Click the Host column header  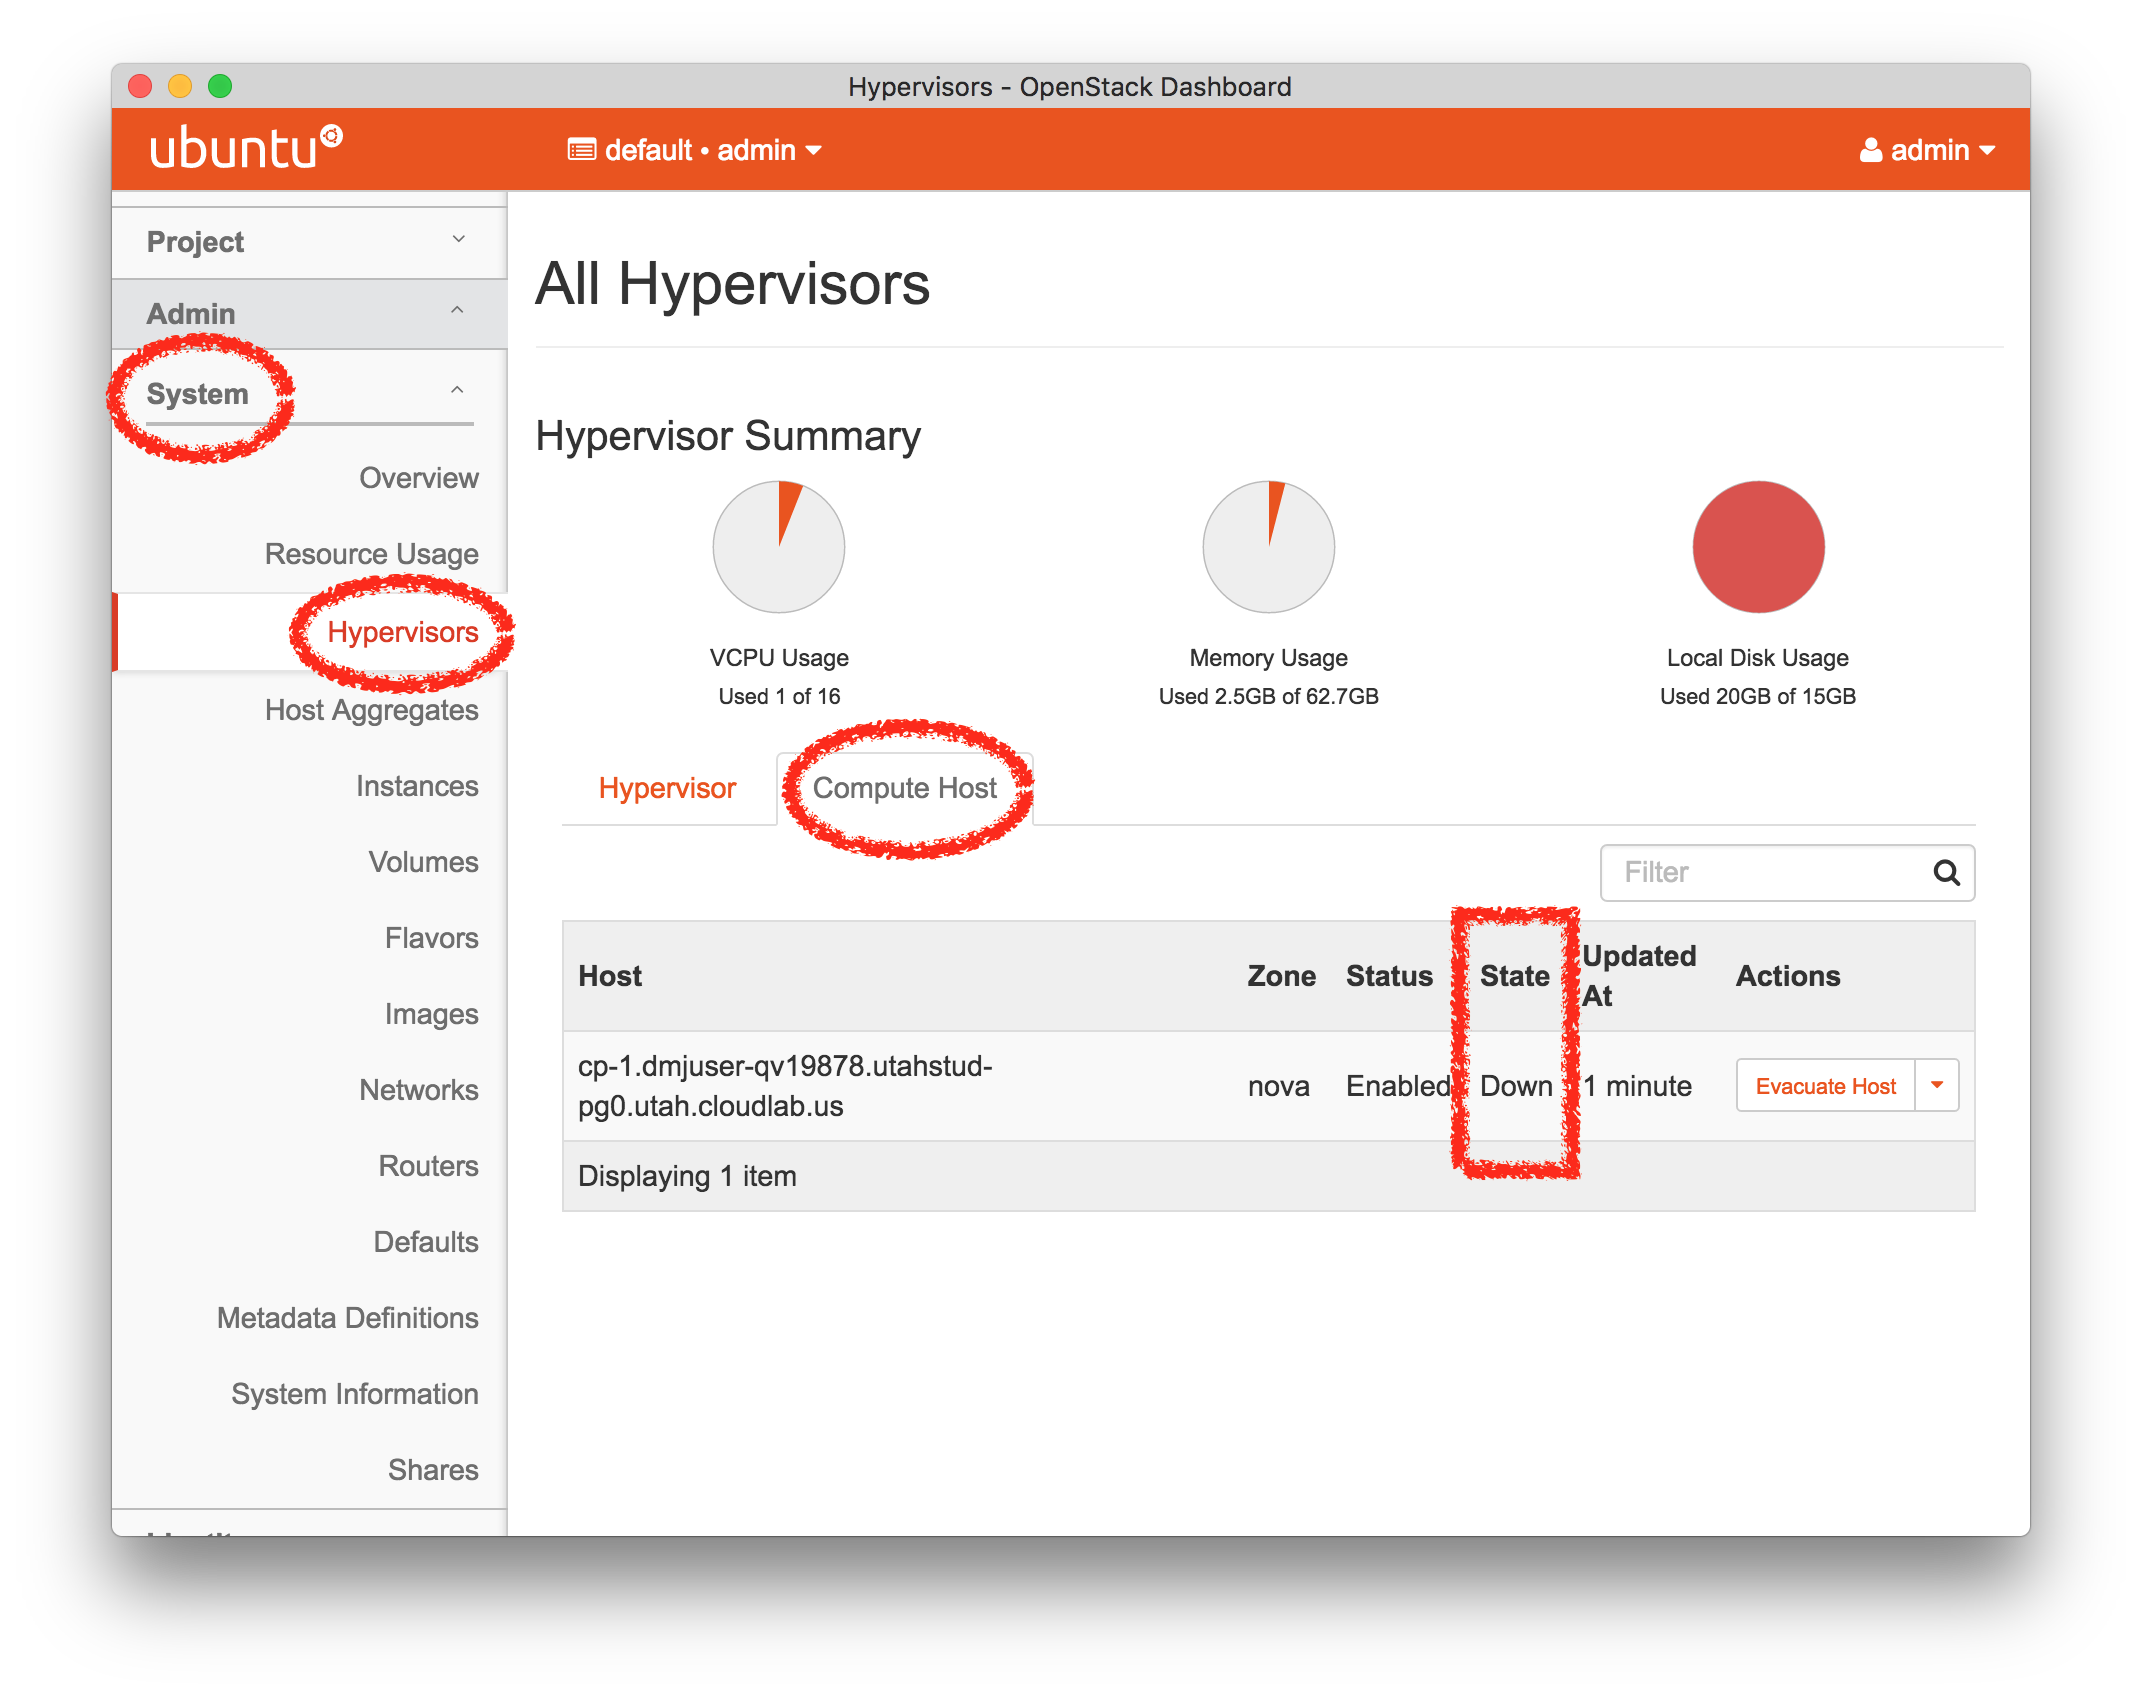[x=610, y=976]
